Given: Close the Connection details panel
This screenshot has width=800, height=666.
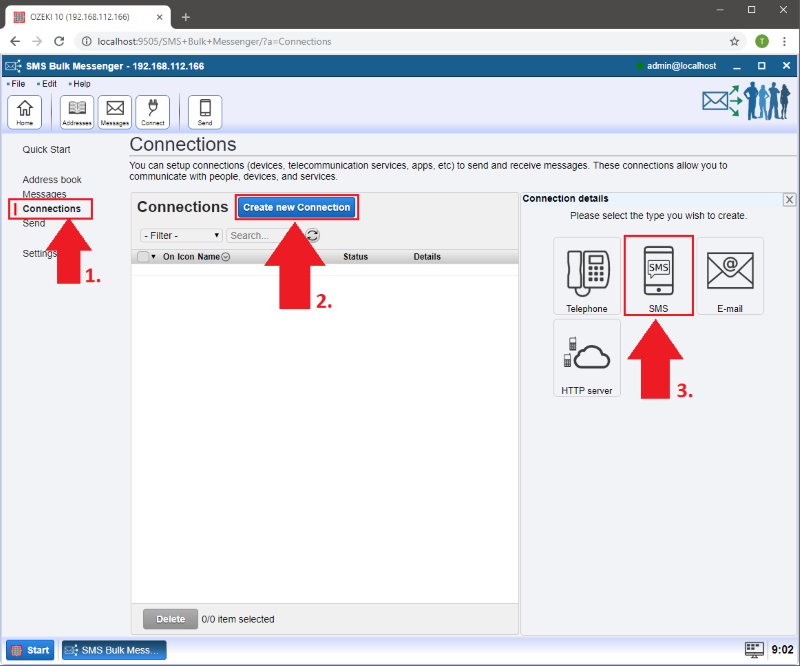Looking at the screenshot, I should 789,200.
